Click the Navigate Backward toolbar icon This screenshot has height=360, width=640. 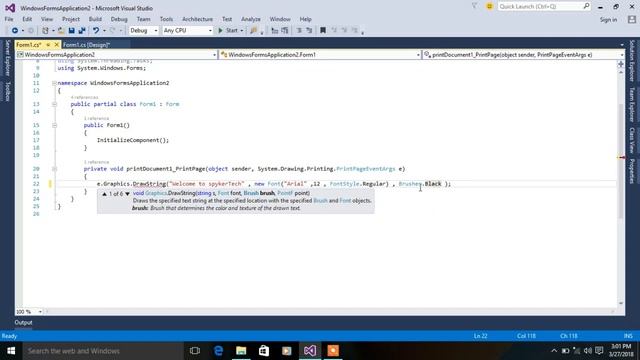[x=15, y=31]
